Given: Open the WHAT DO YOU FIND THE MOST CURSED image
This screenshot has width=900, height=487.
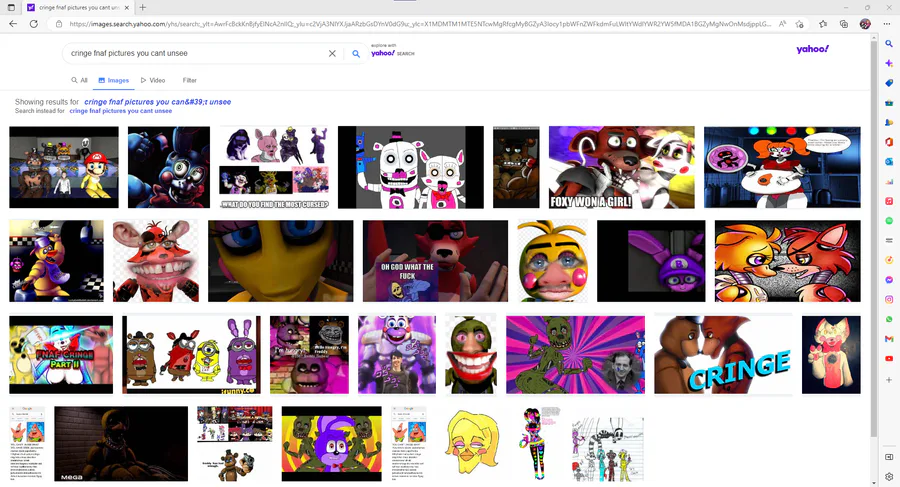Looking at the screenshot, I should pos(274,167).
